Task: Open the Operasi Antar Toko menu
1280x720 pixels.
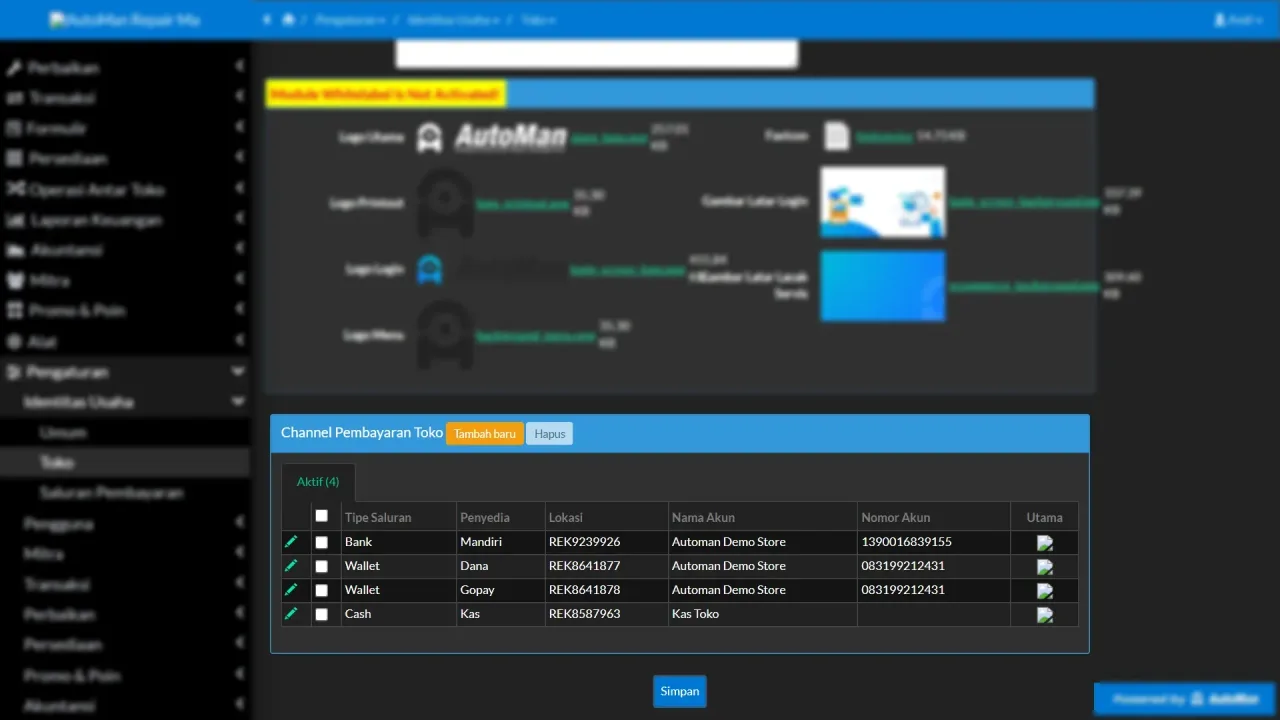Action: tap(97, 189)
